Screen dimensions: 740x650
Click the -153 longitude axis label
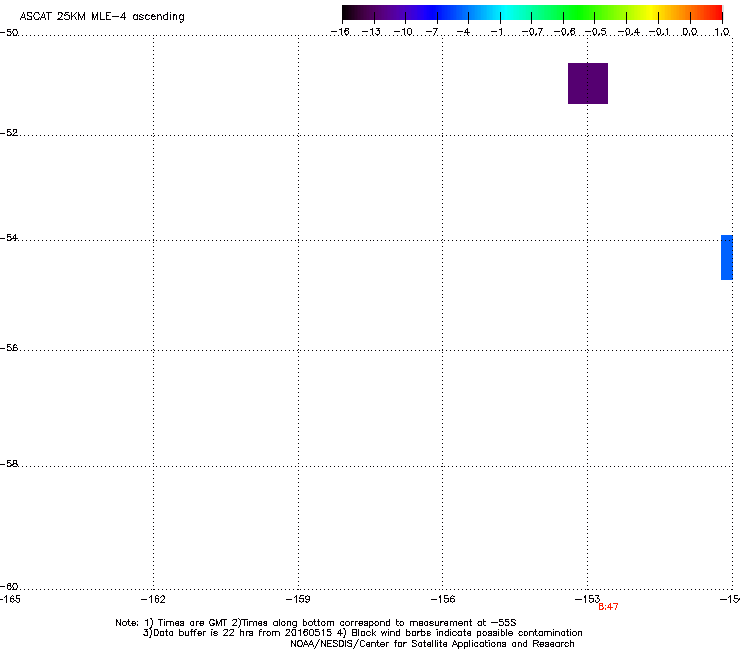click(587, 599)
